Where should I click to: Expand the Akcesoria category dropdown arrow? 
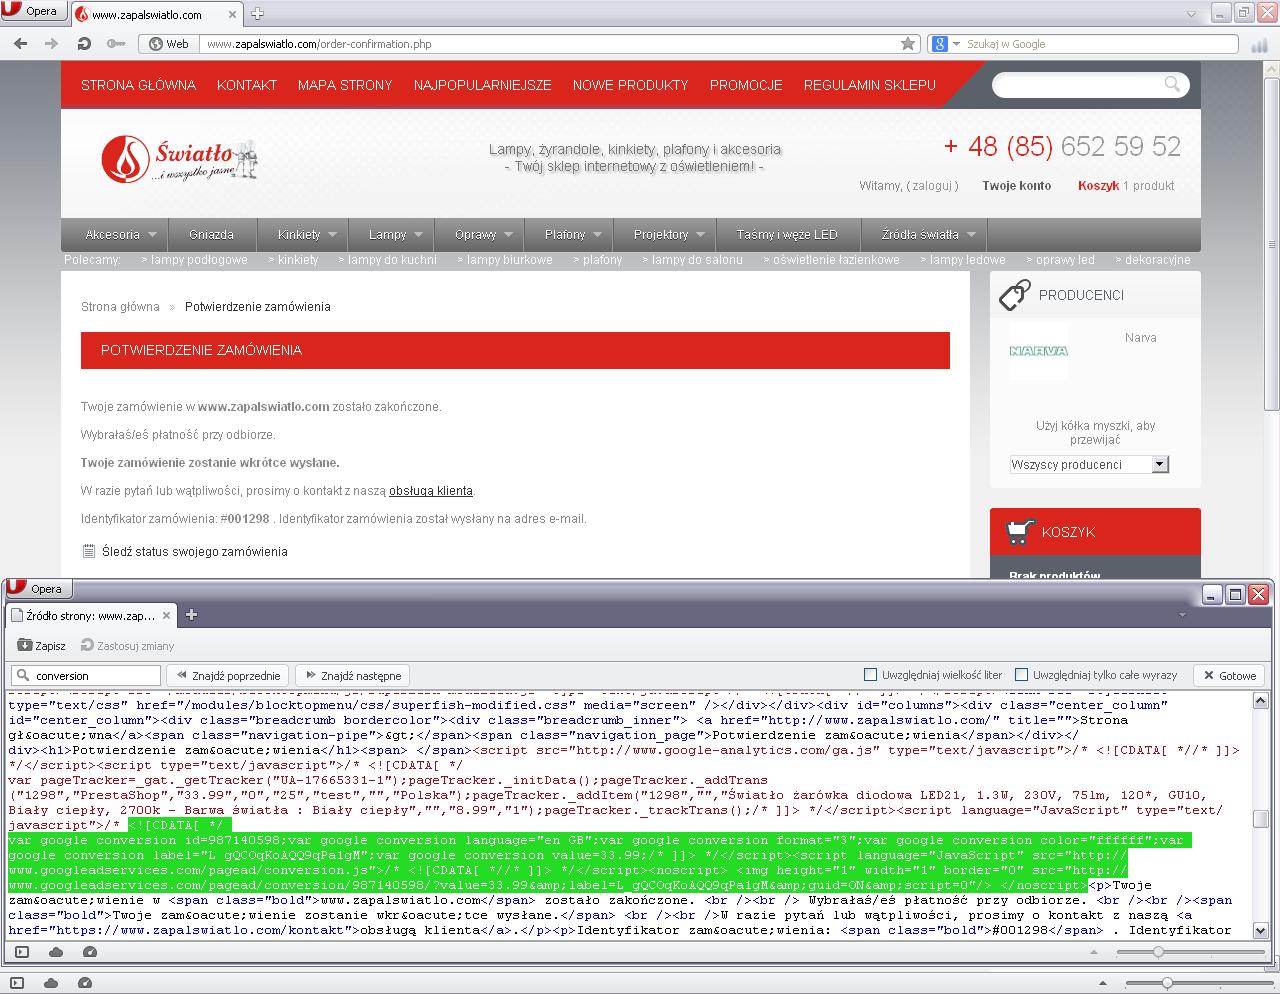[152, 235]
